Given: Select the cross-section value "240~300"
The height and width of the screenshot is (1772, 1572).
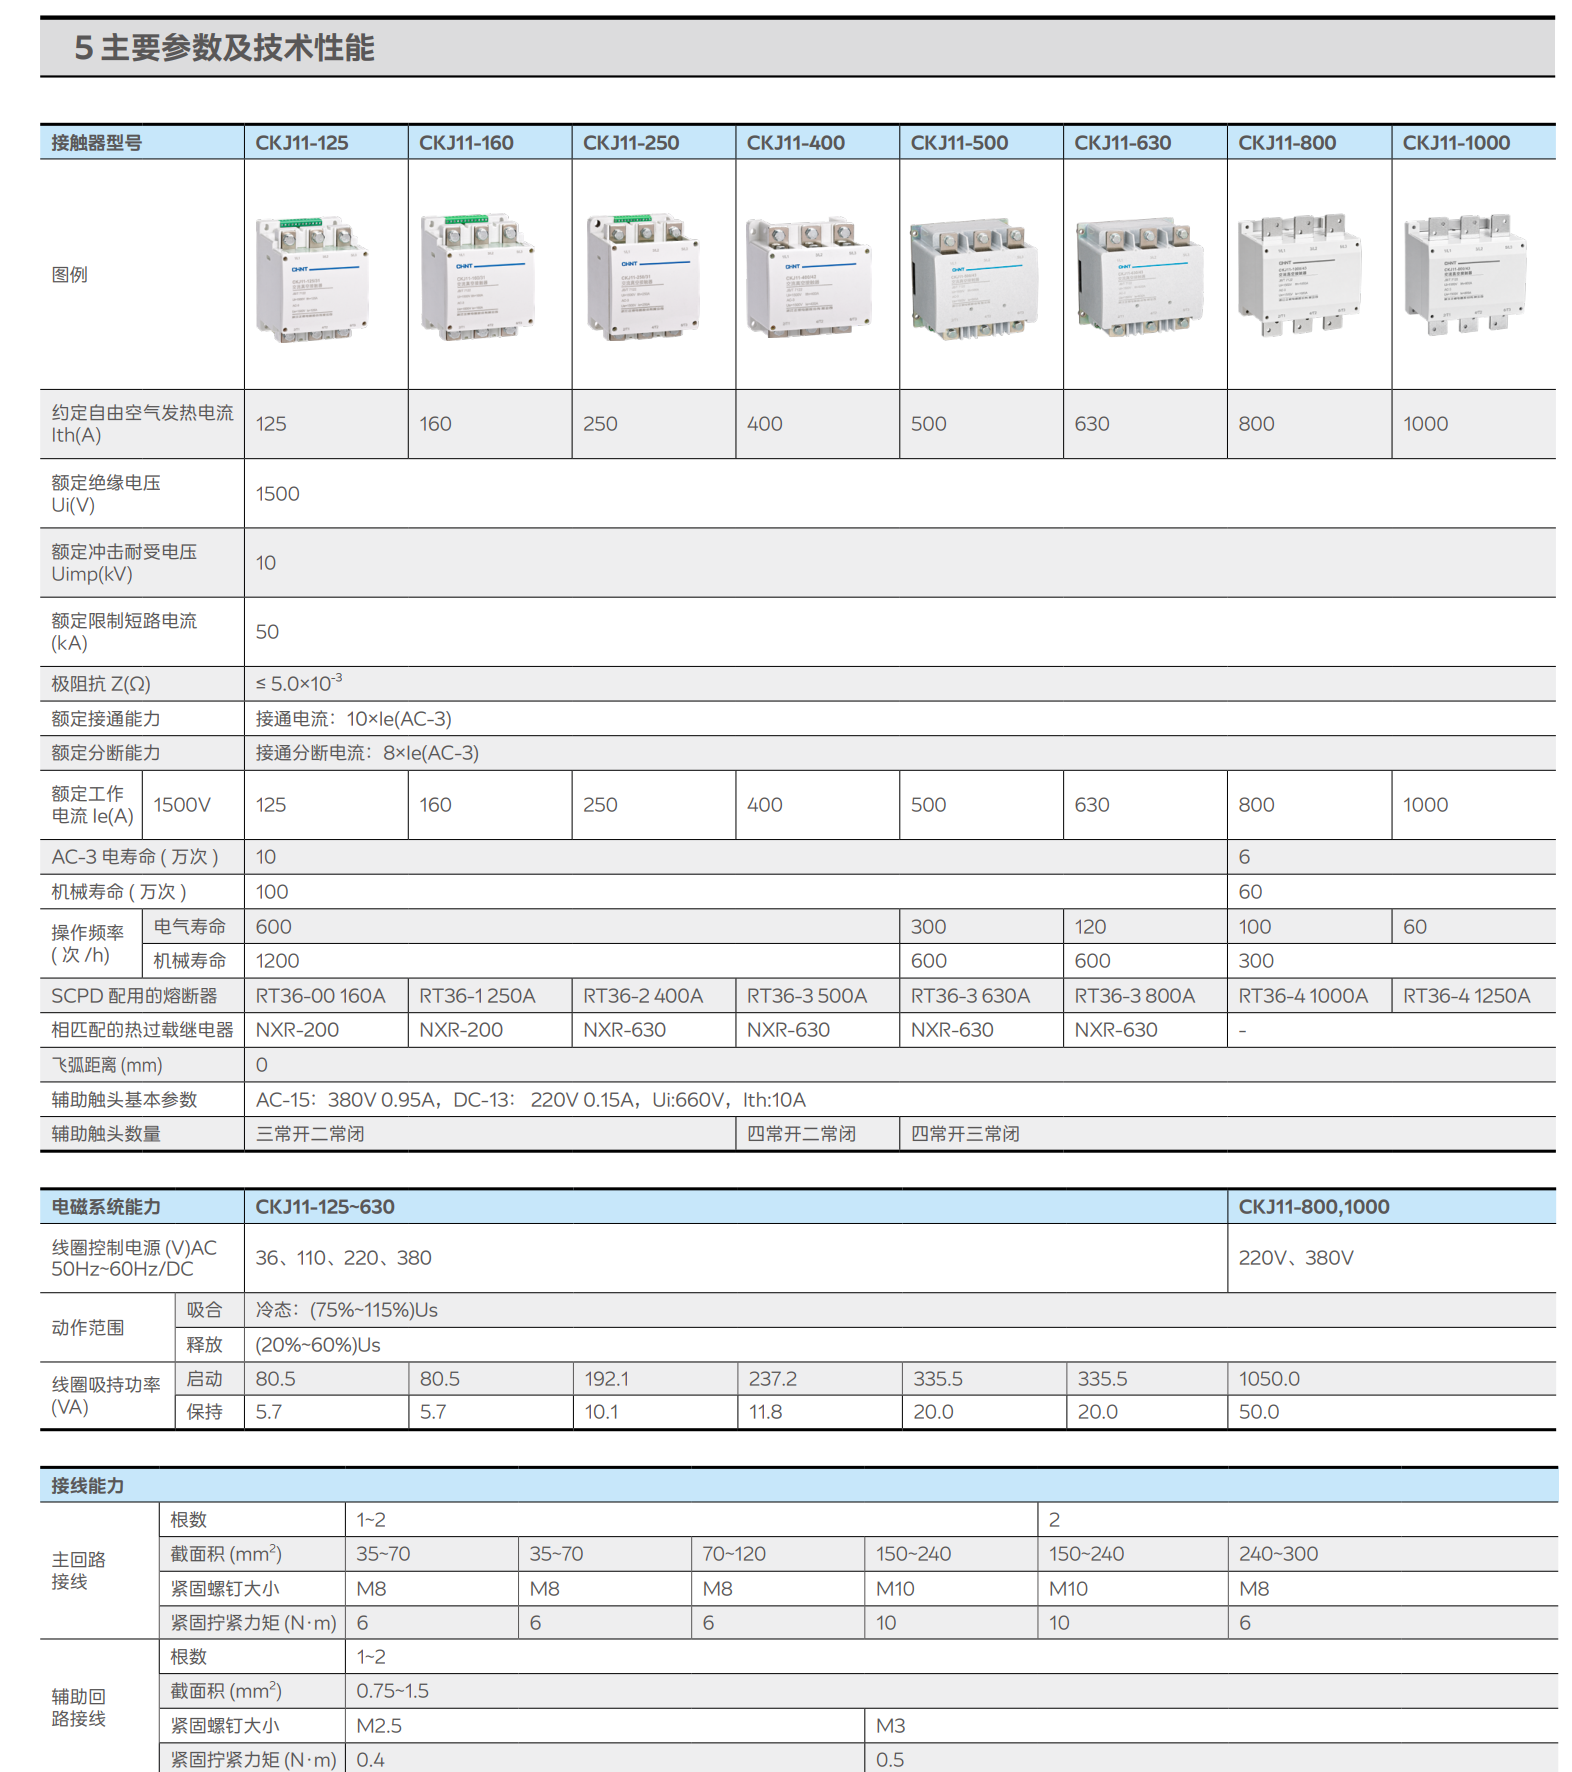Looking at the screenshot, I should [x=1279, y=1554].
